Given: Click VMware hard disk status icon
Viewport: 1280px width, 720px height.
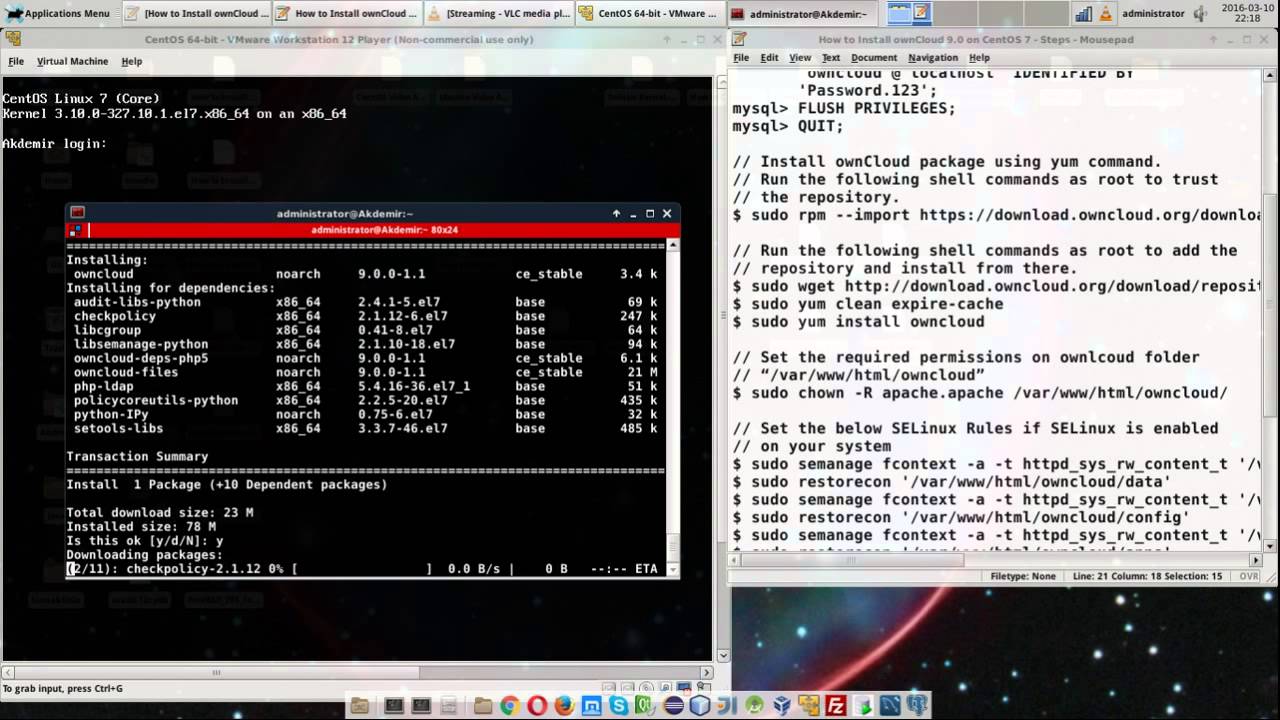Looking at the screenshot, I should click(608, 687).
